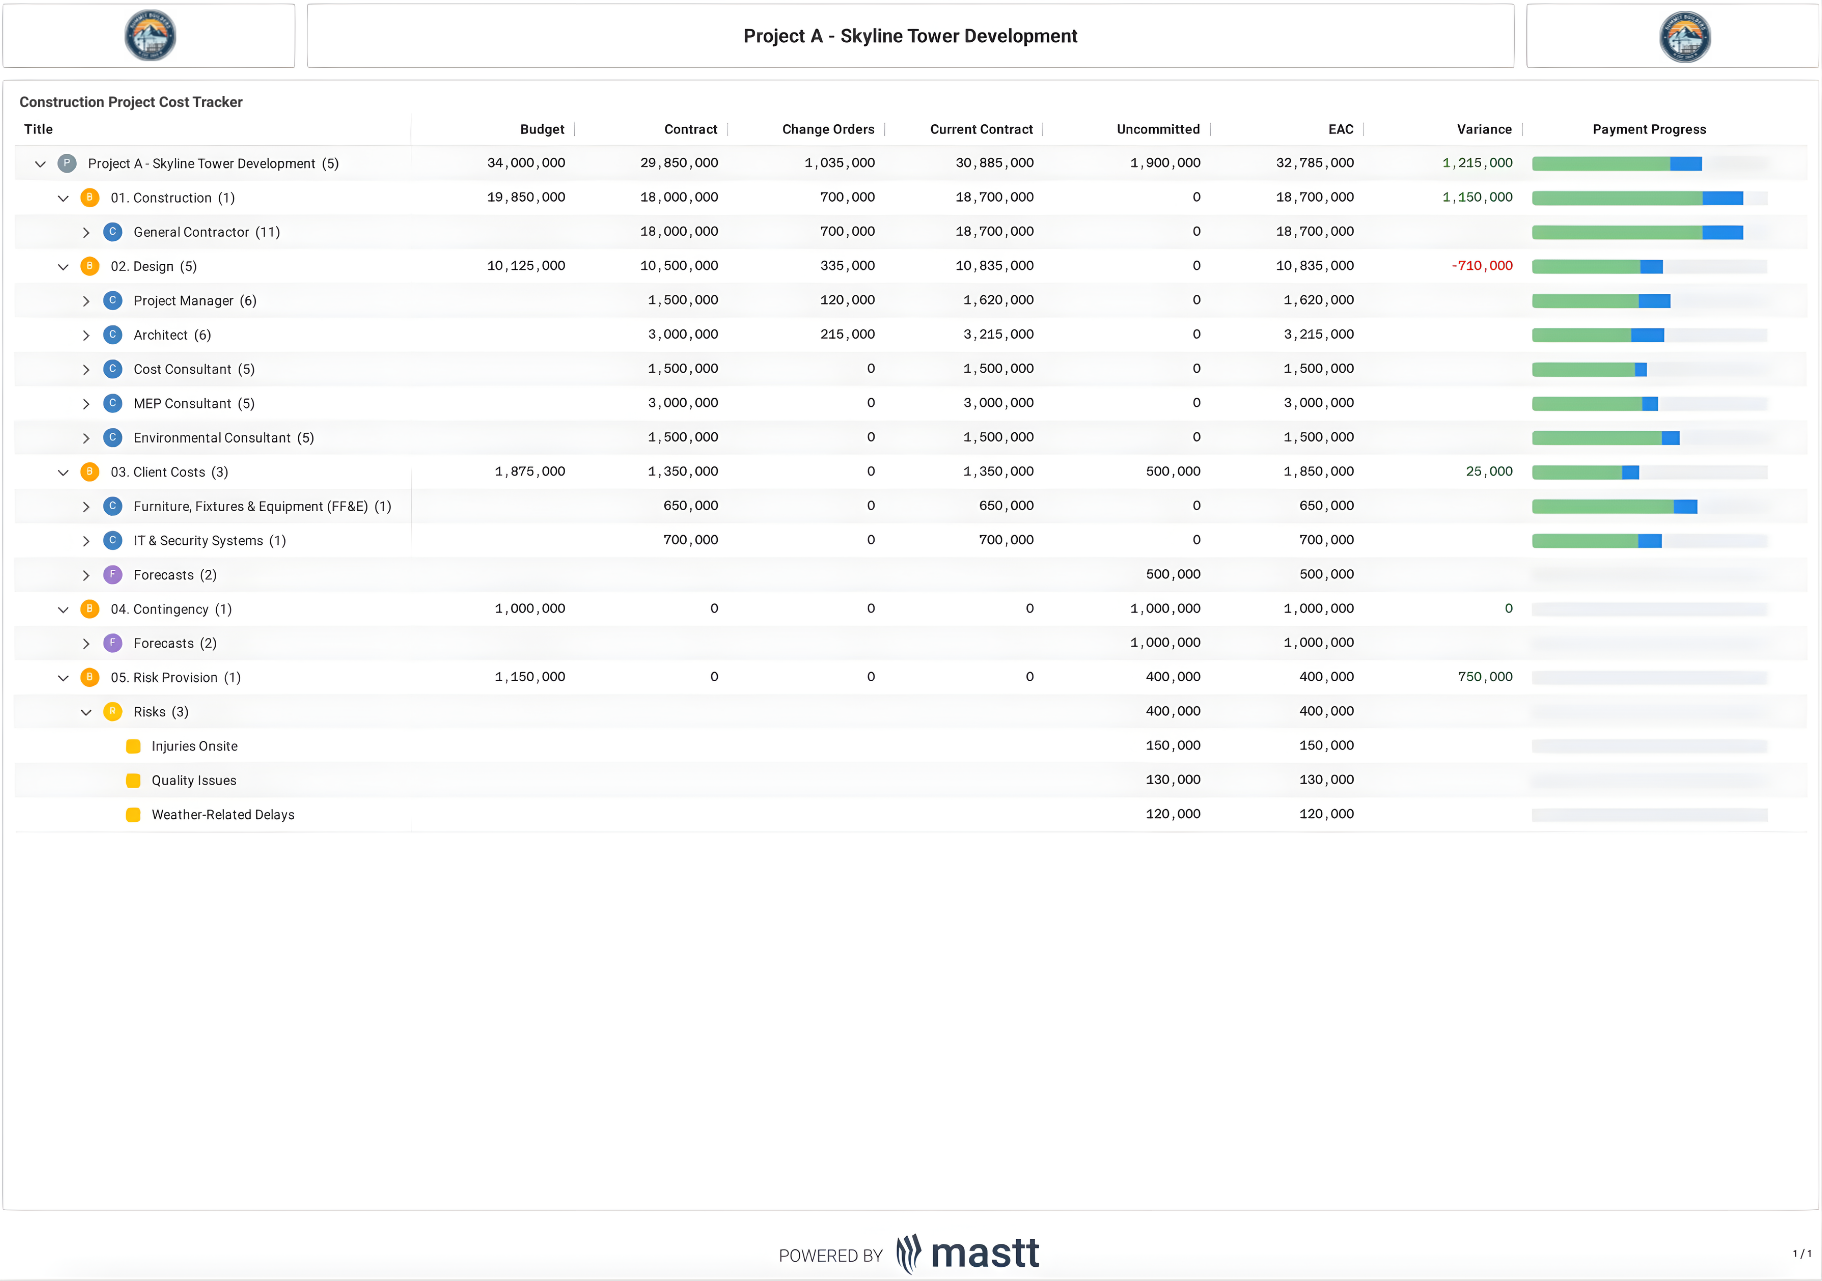
Task: Click the yellow marker beside Weather-Related Delays
Action: [134, 814]
